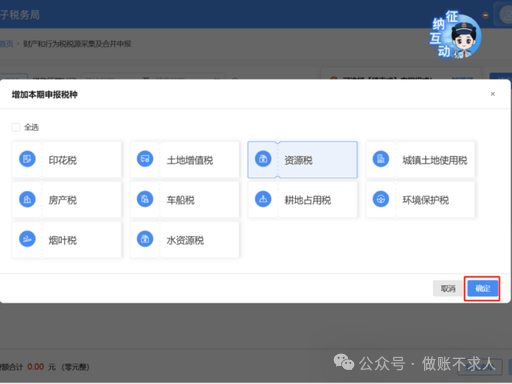The width and height of the screenshot is (512, 384).
Task: Click the 城镇土地使用税 icon
Action: coord(381,159)
